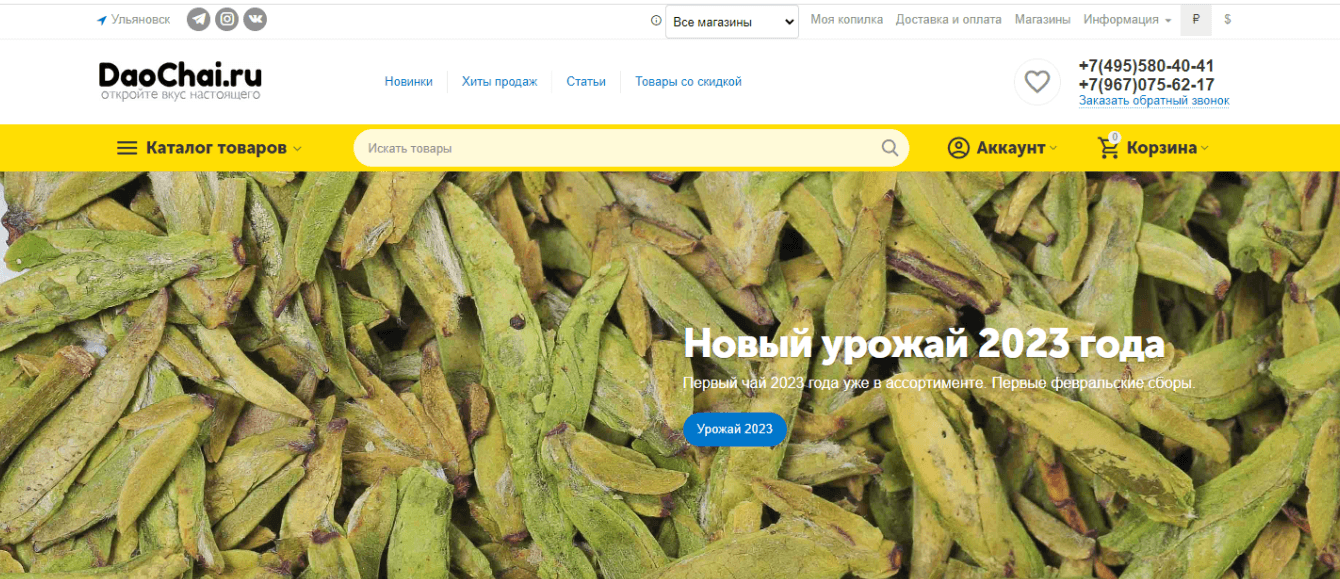Open the Instagram social link icon
The height and width of the screenshot is (579, 1340).
pyautogui.click(x=227, y=19)
